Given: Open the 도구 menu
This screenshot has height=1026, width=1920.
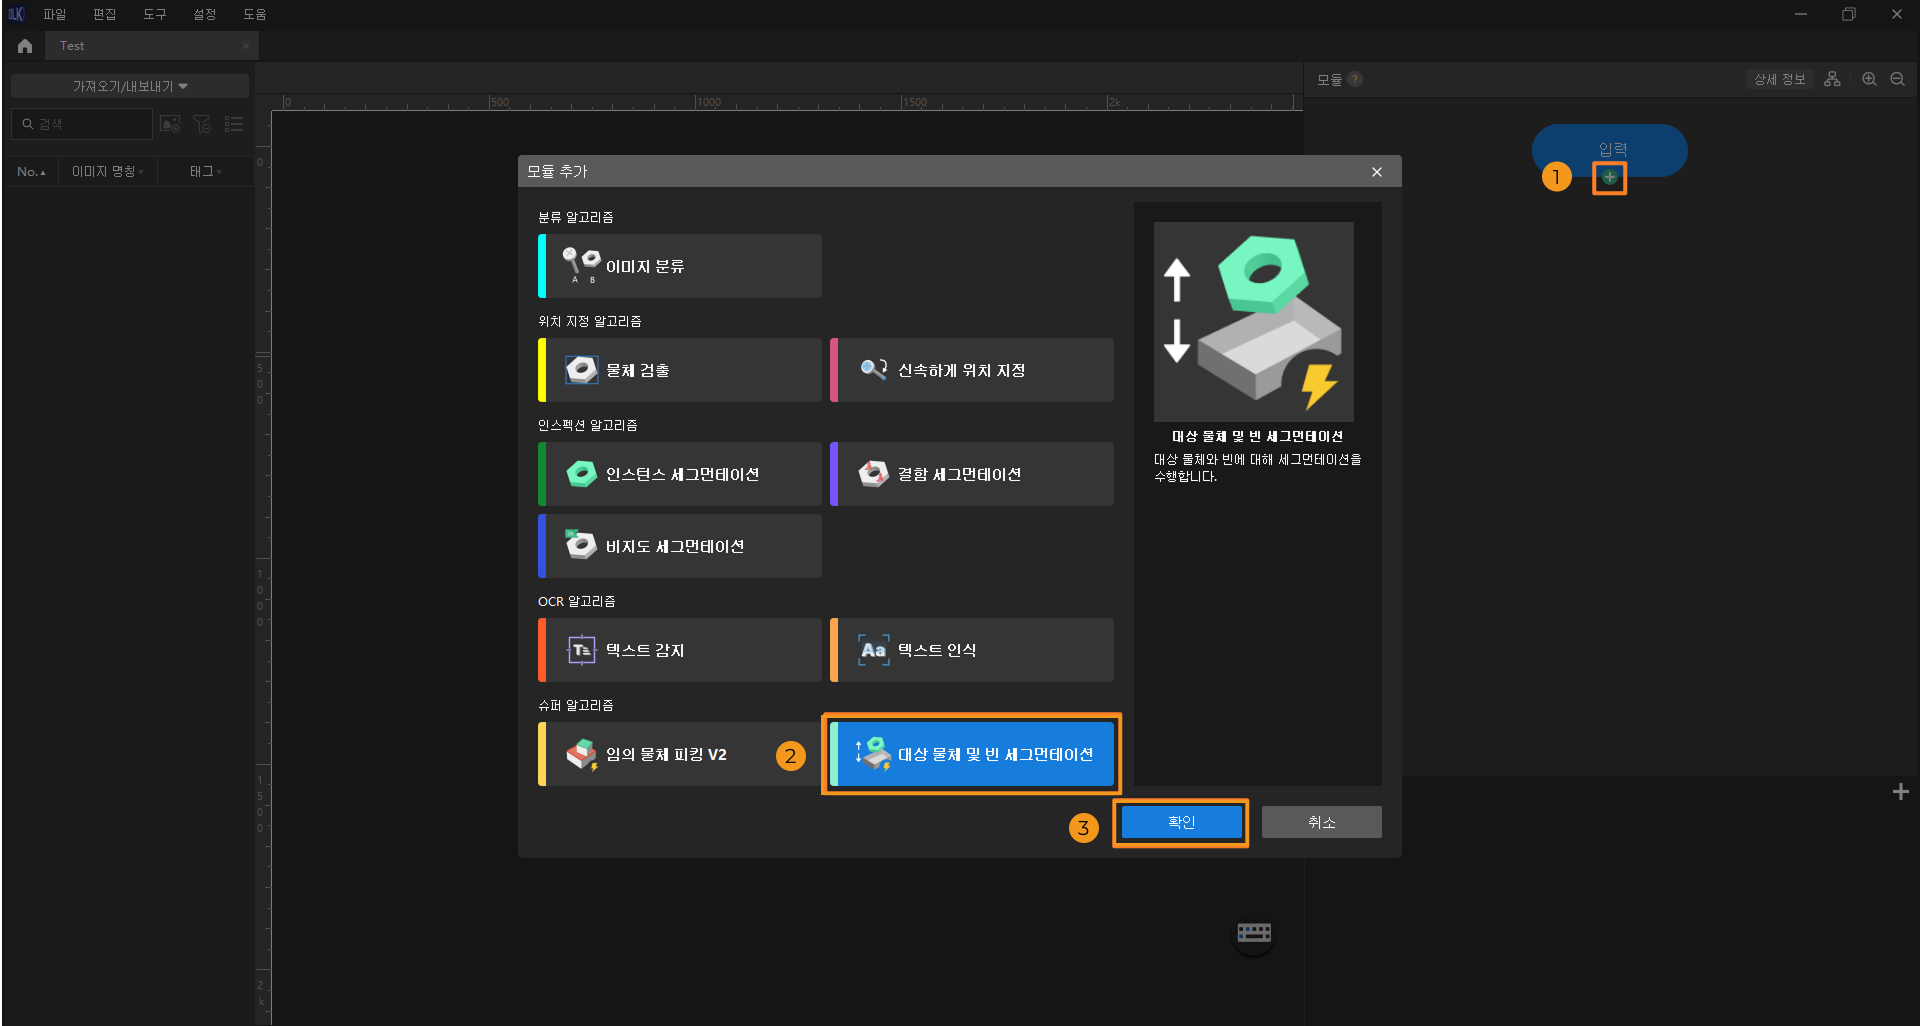Looking at the screenshot, I should pyautogui.click(x=154, y=14).
